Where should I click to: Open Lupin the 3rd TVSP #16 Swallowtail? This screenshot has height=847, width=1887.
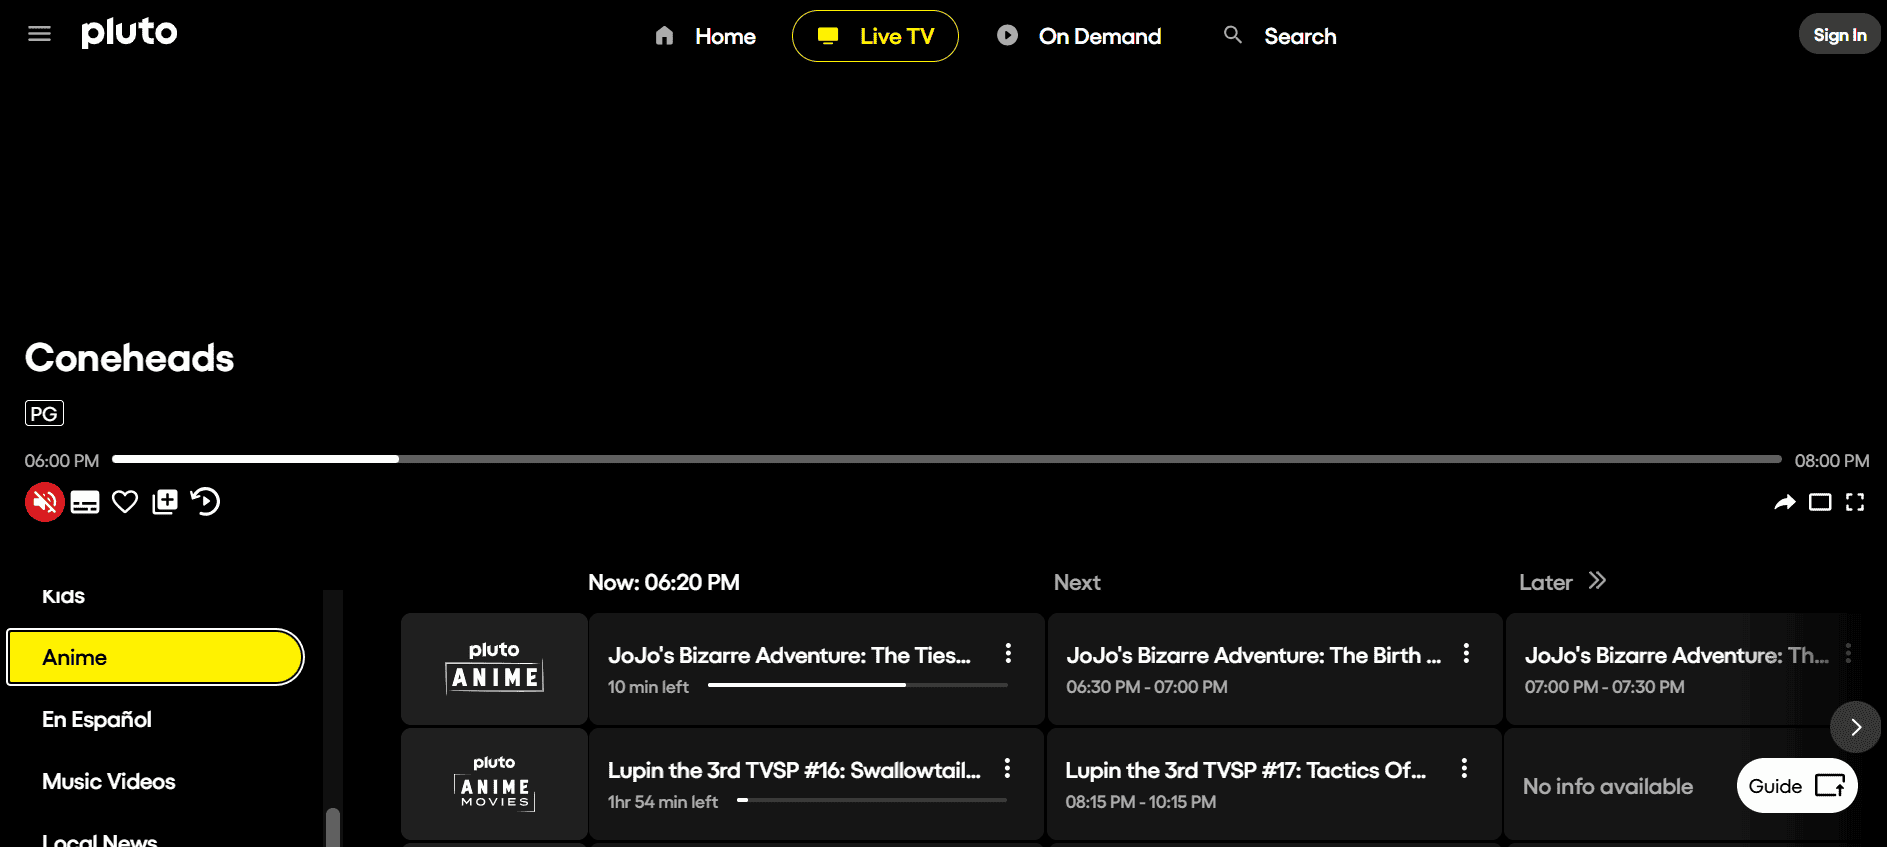pyautogui.click(x=817, y=784)
